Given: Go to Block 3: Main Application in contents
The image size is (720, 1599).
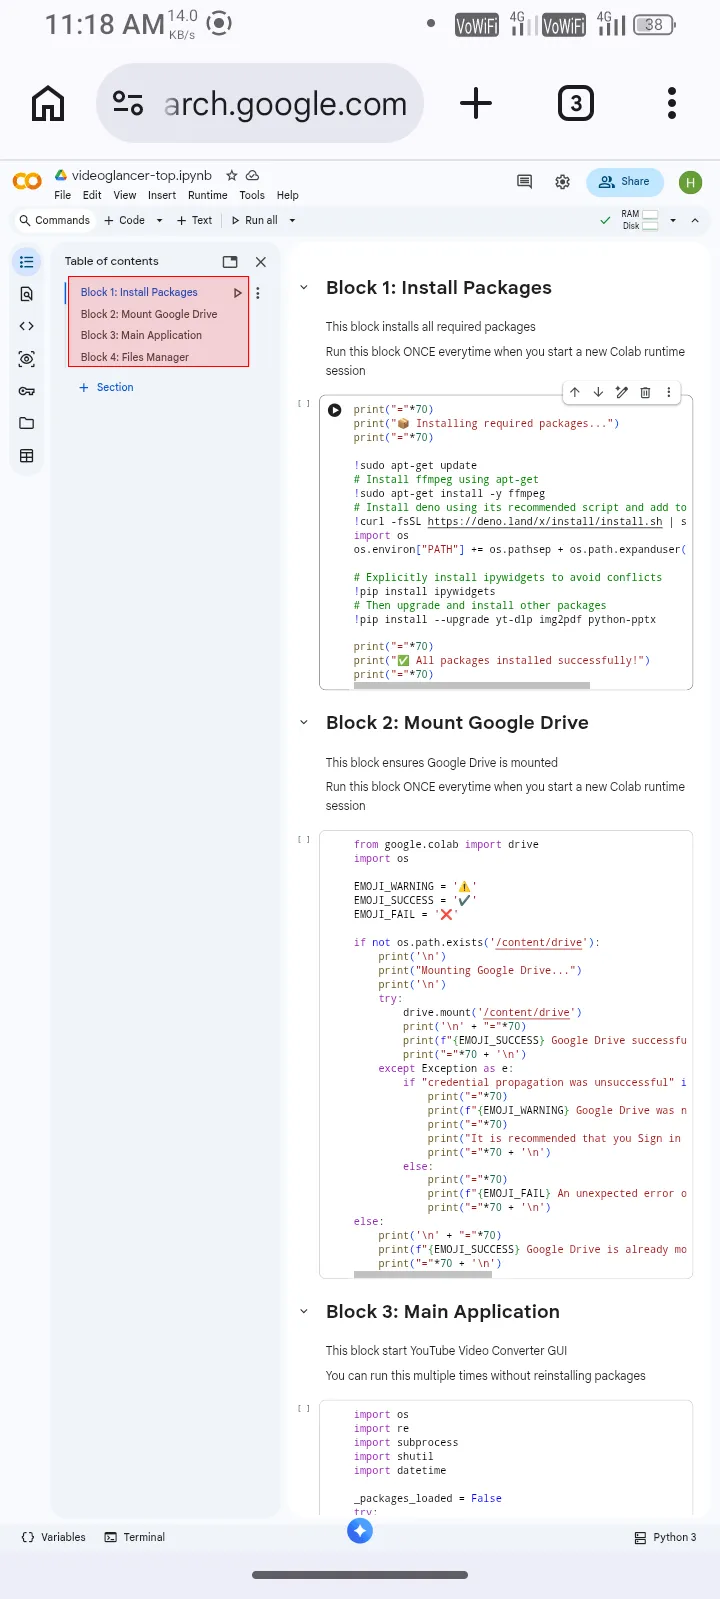Looking at the screenshot, I should pos(141,335).
